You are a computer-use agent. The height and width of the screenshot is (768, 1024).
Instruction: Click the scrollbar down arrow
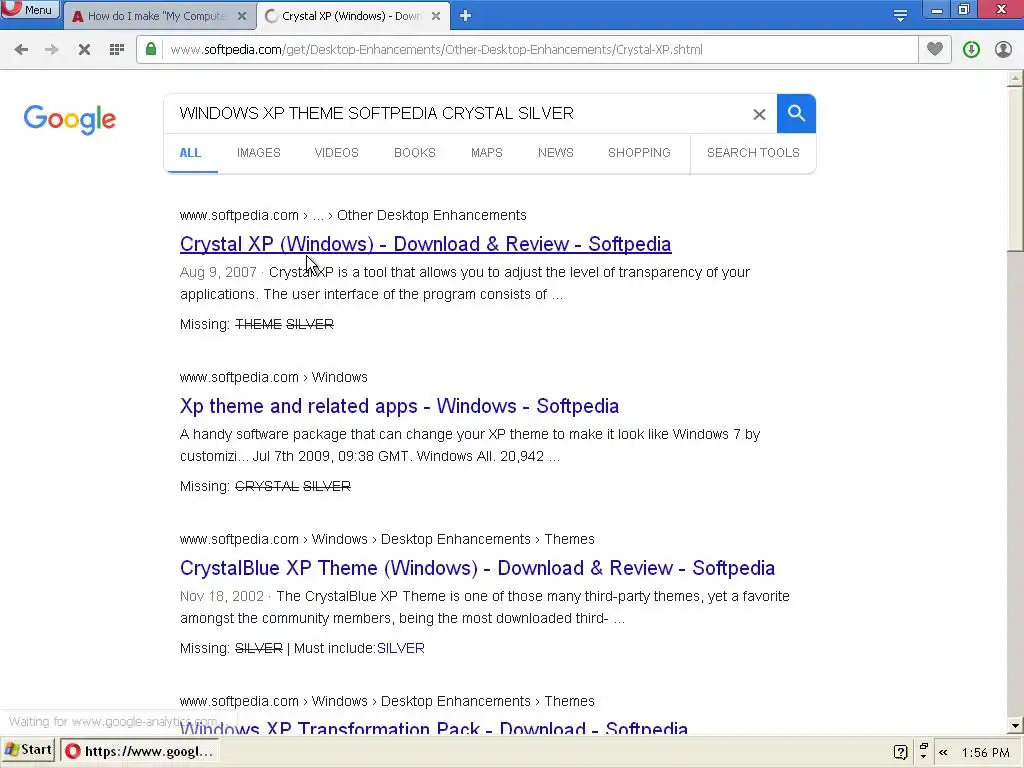(x=1015, y=726)
